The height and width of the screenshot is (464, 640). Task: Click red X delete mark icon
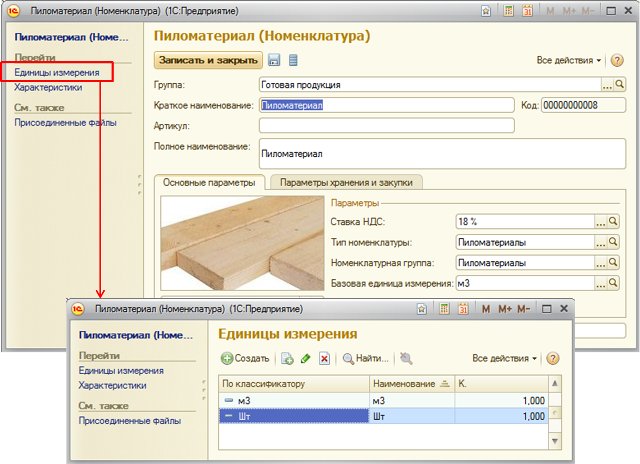(324, 358)
